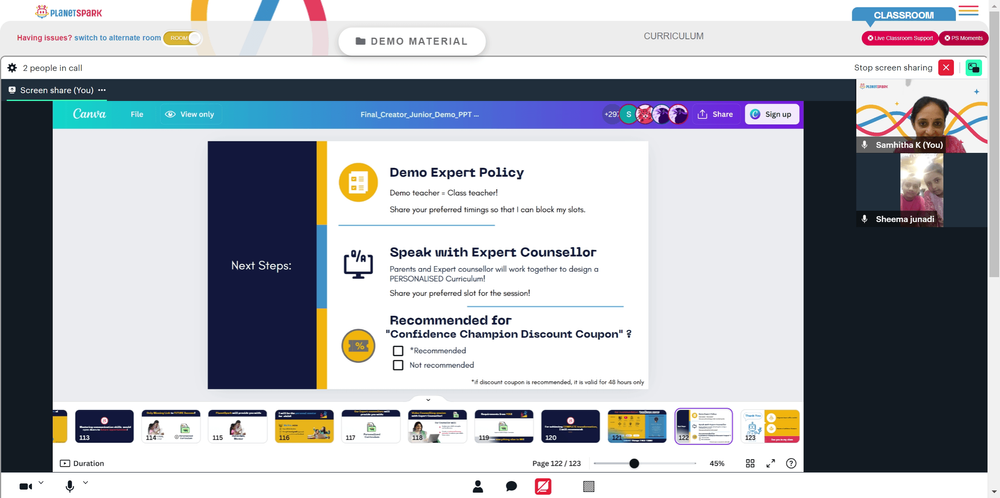Image resolution: width=1000 pixels, height=498 pixels.
Task: Select slide thumbnail 113
Action: tap(105, 427)
